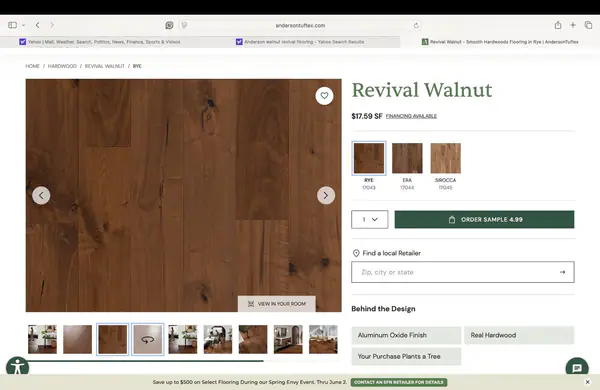The width and height of the screenshot is (600, 390).
Task: Open the sixth thumbnail with people
Action: [218, 339]
